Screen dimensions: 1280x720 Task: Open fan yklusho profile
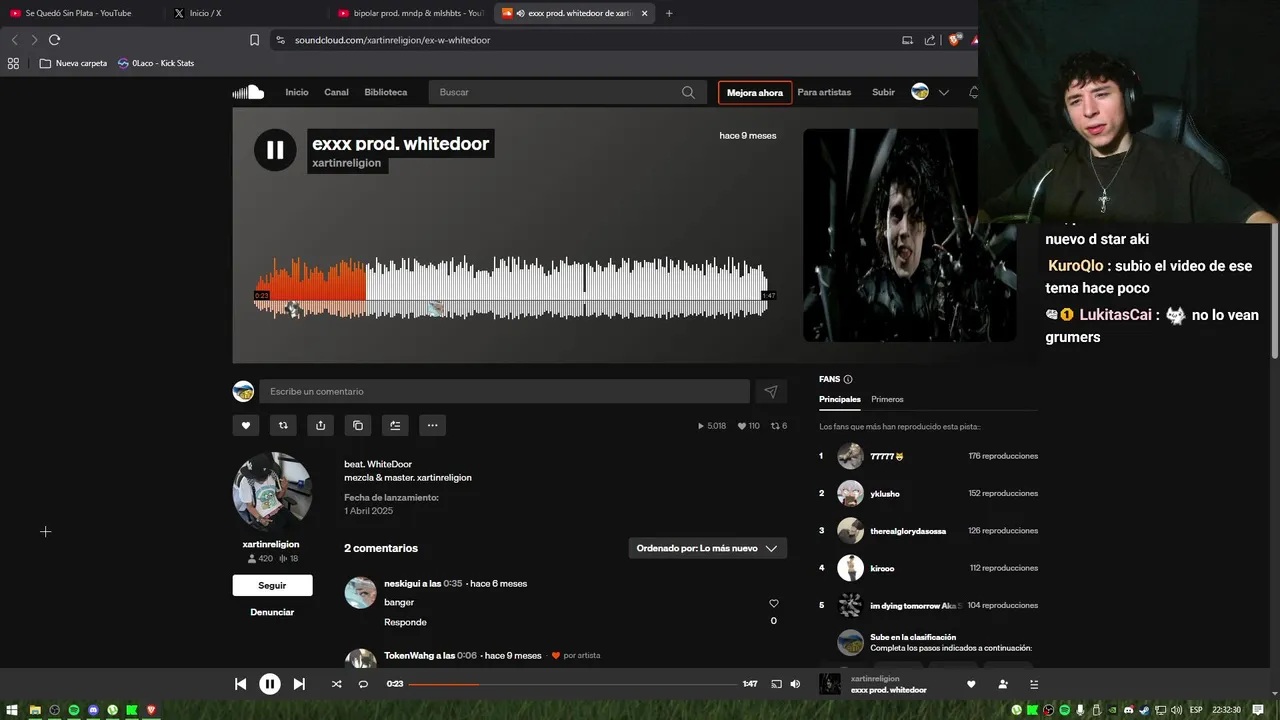(x=885, y=493)
